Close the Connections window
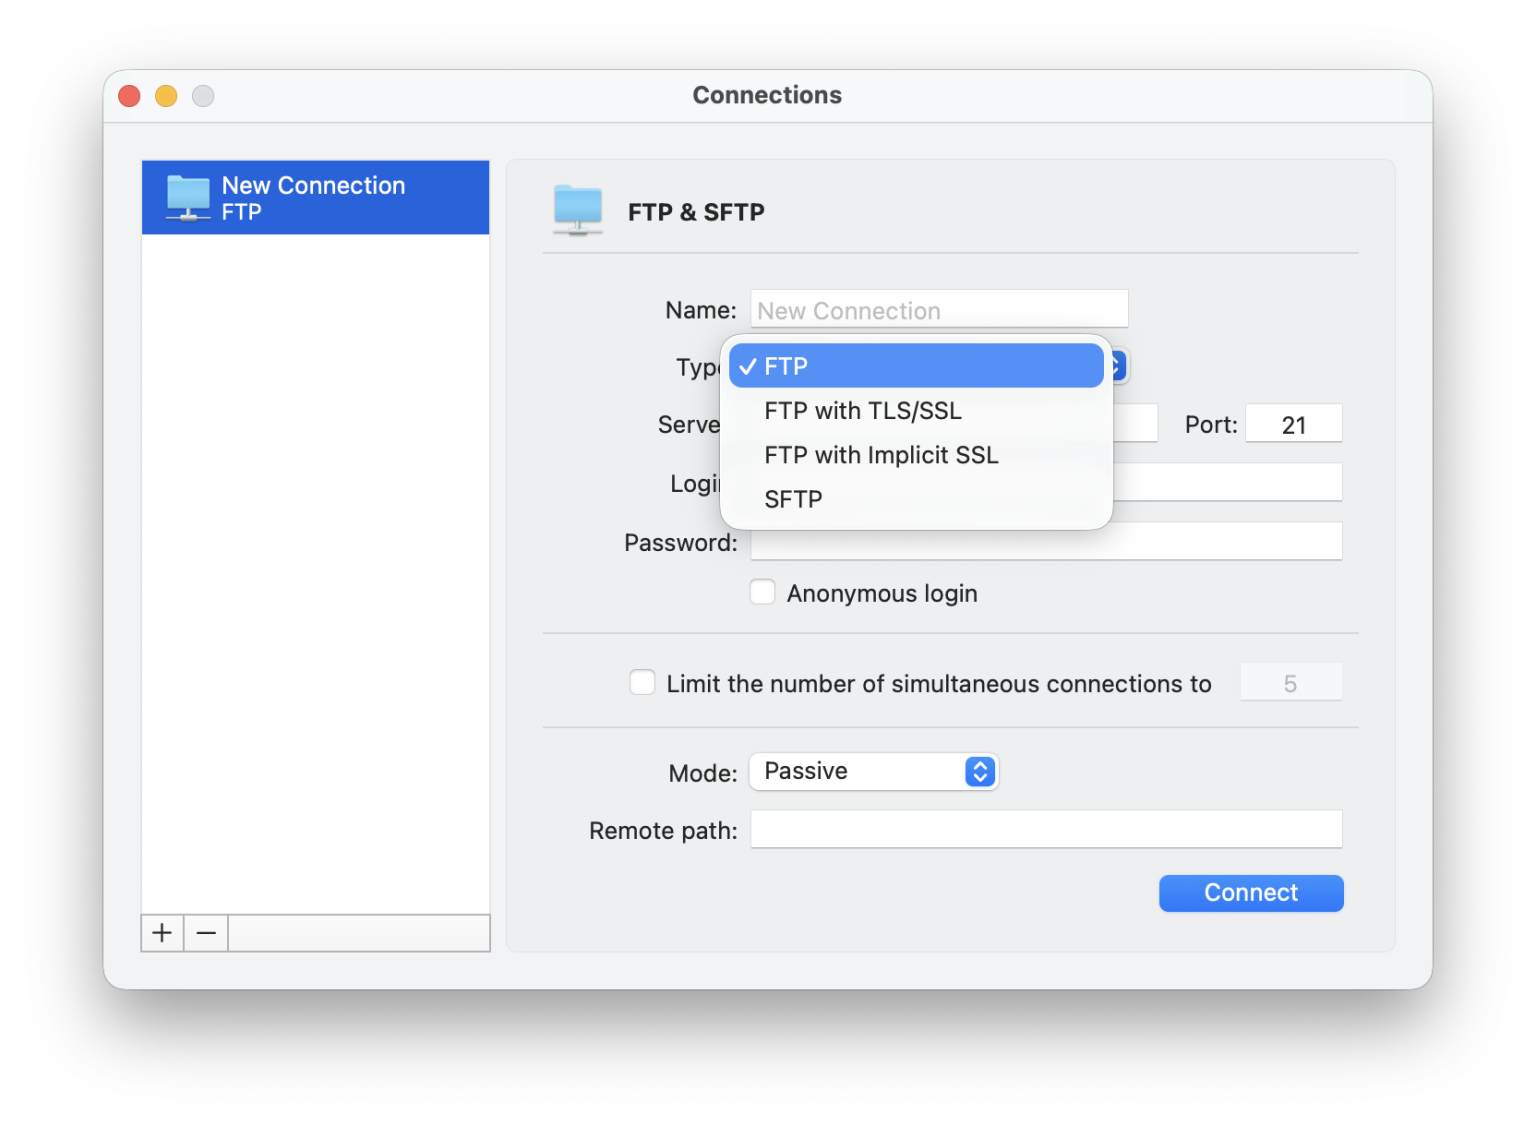This screenshot has height=1126, width=1536. [129, 95]
